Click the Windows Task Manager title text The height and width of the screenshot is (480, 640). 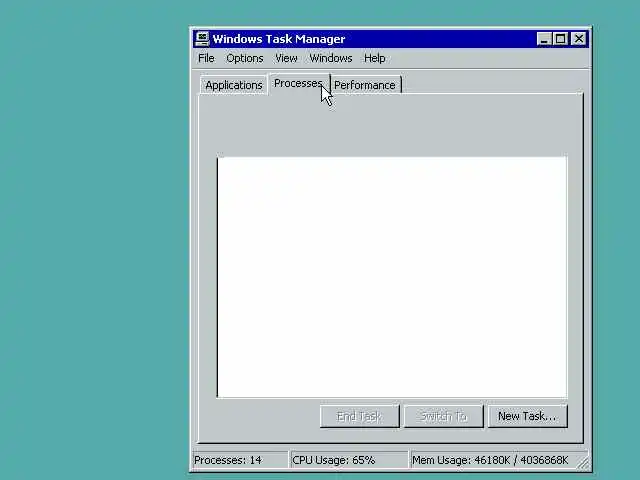click(x=279, y=39)
